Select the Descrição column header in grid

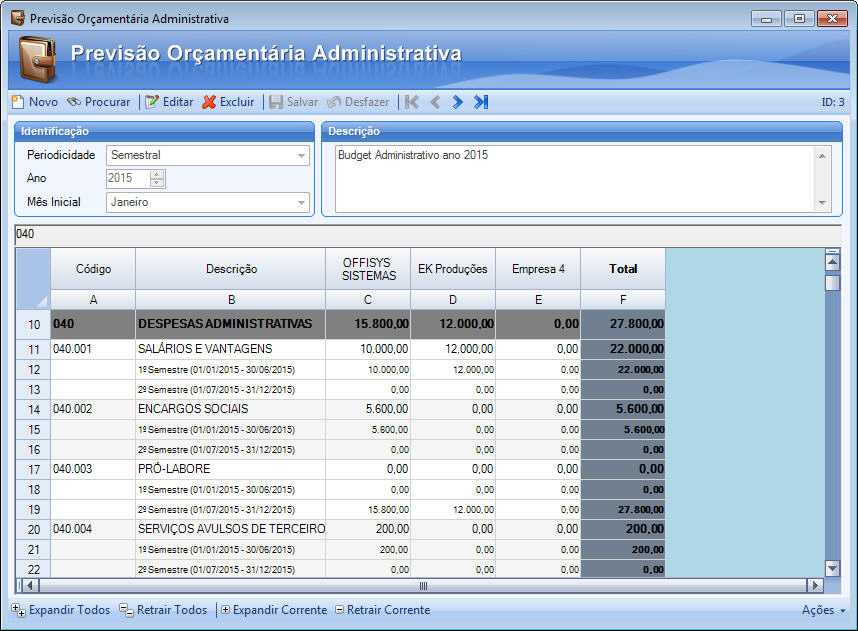231,269
